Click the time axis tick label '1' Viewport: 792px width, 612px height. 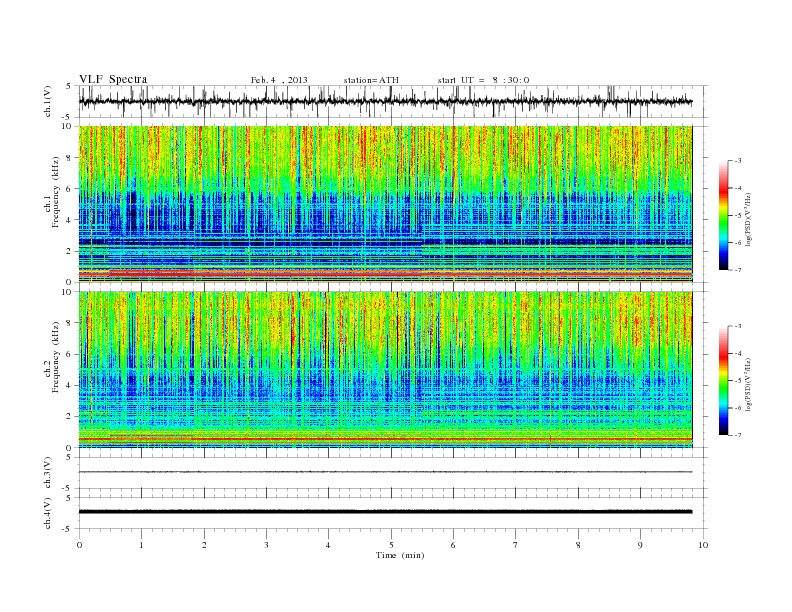[x=141, y=545]
